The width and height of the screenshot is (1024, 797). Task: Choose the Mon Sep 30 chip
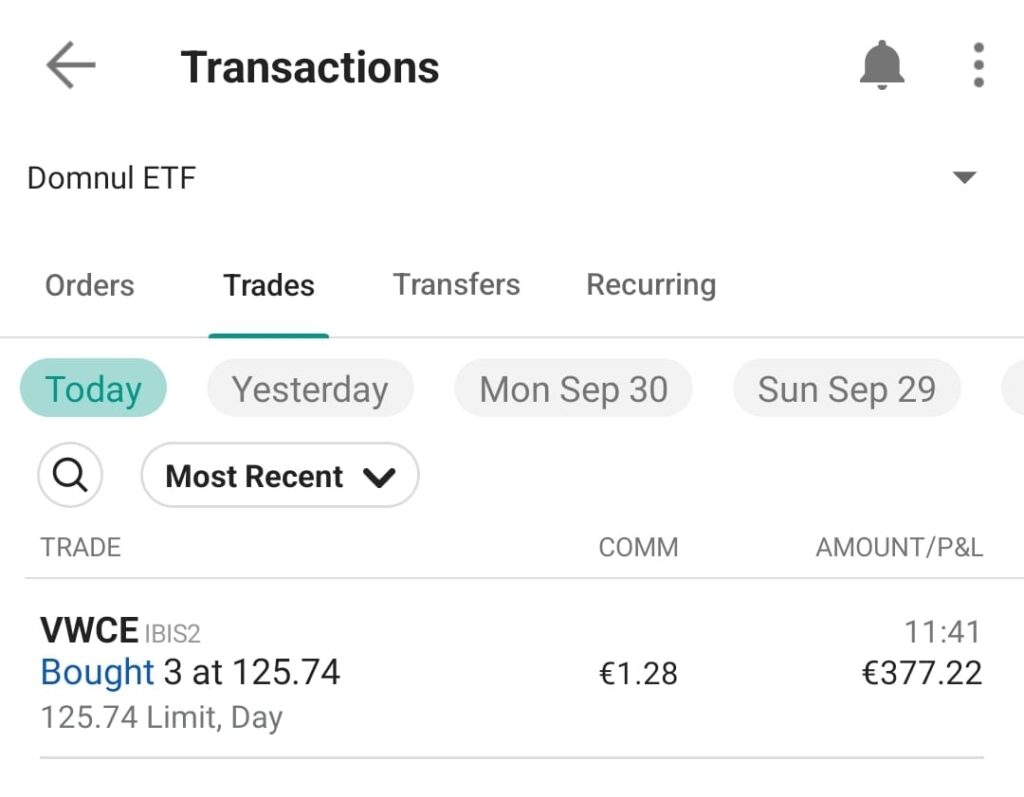pos(573,389)
